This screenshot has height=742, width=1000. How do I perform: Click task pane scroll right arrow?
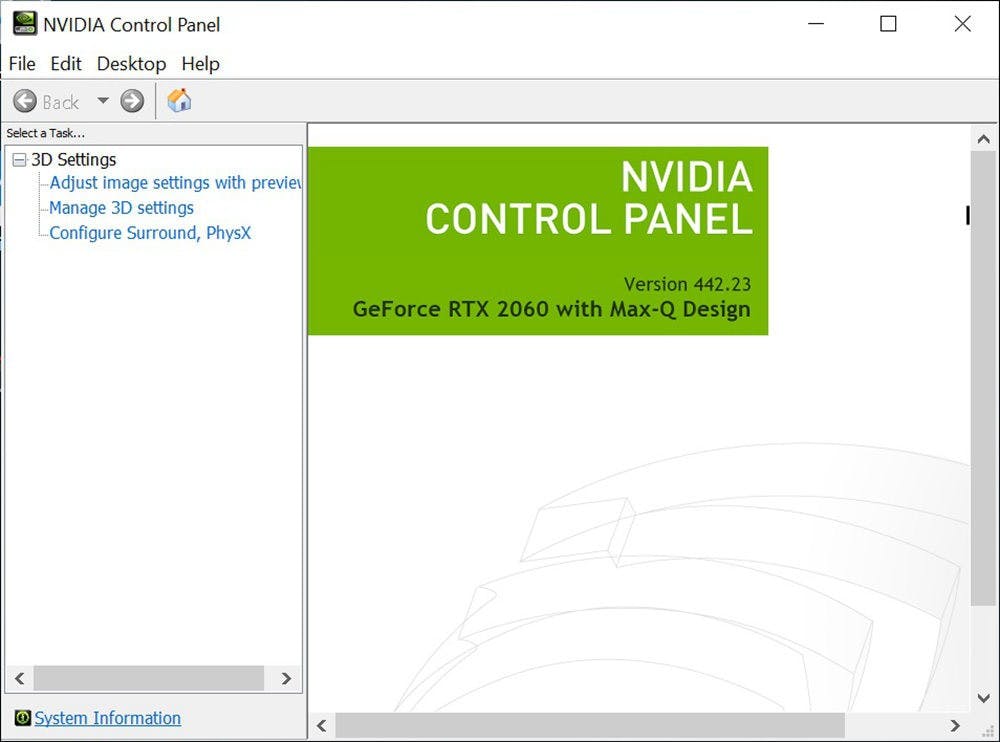(x=286, y=678)
